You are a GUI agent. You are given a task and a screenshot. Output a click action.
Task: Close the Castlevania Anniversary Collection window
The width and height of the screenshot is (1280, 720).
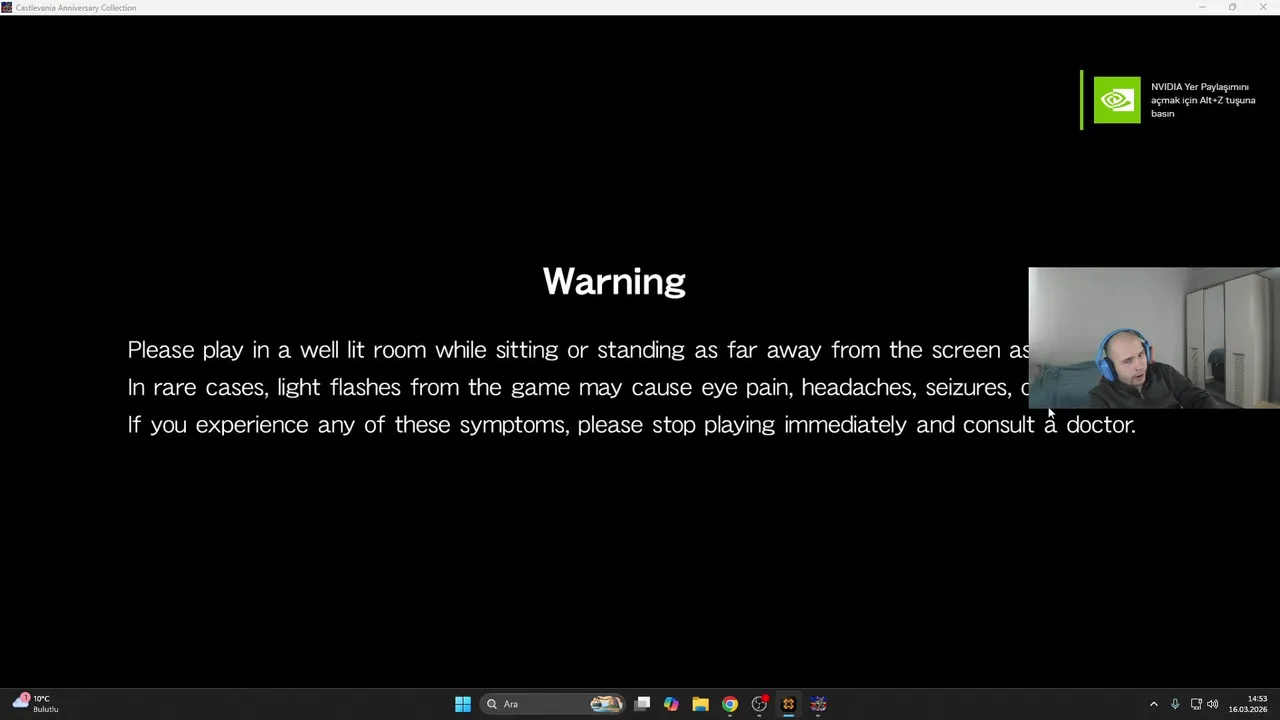pyautogui.click(x=1263, y=7)
